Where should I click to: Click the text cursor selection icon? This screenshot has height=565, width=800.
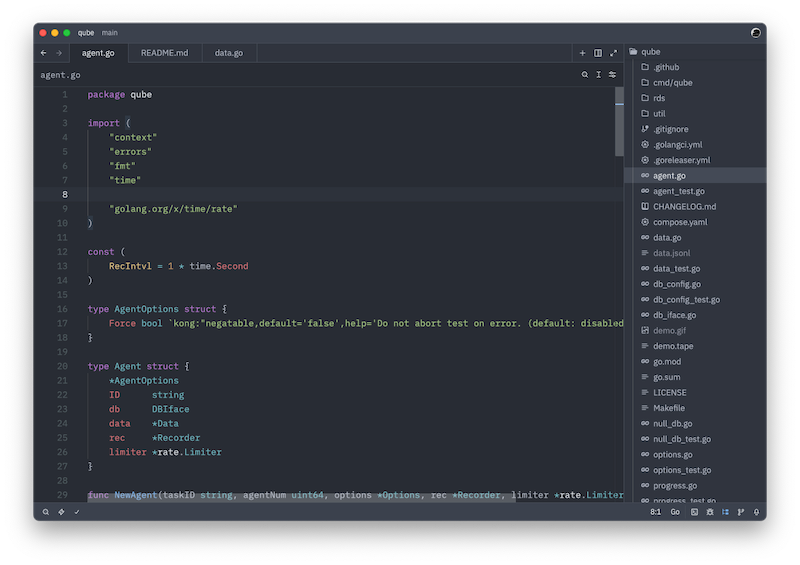click(598, 75)
